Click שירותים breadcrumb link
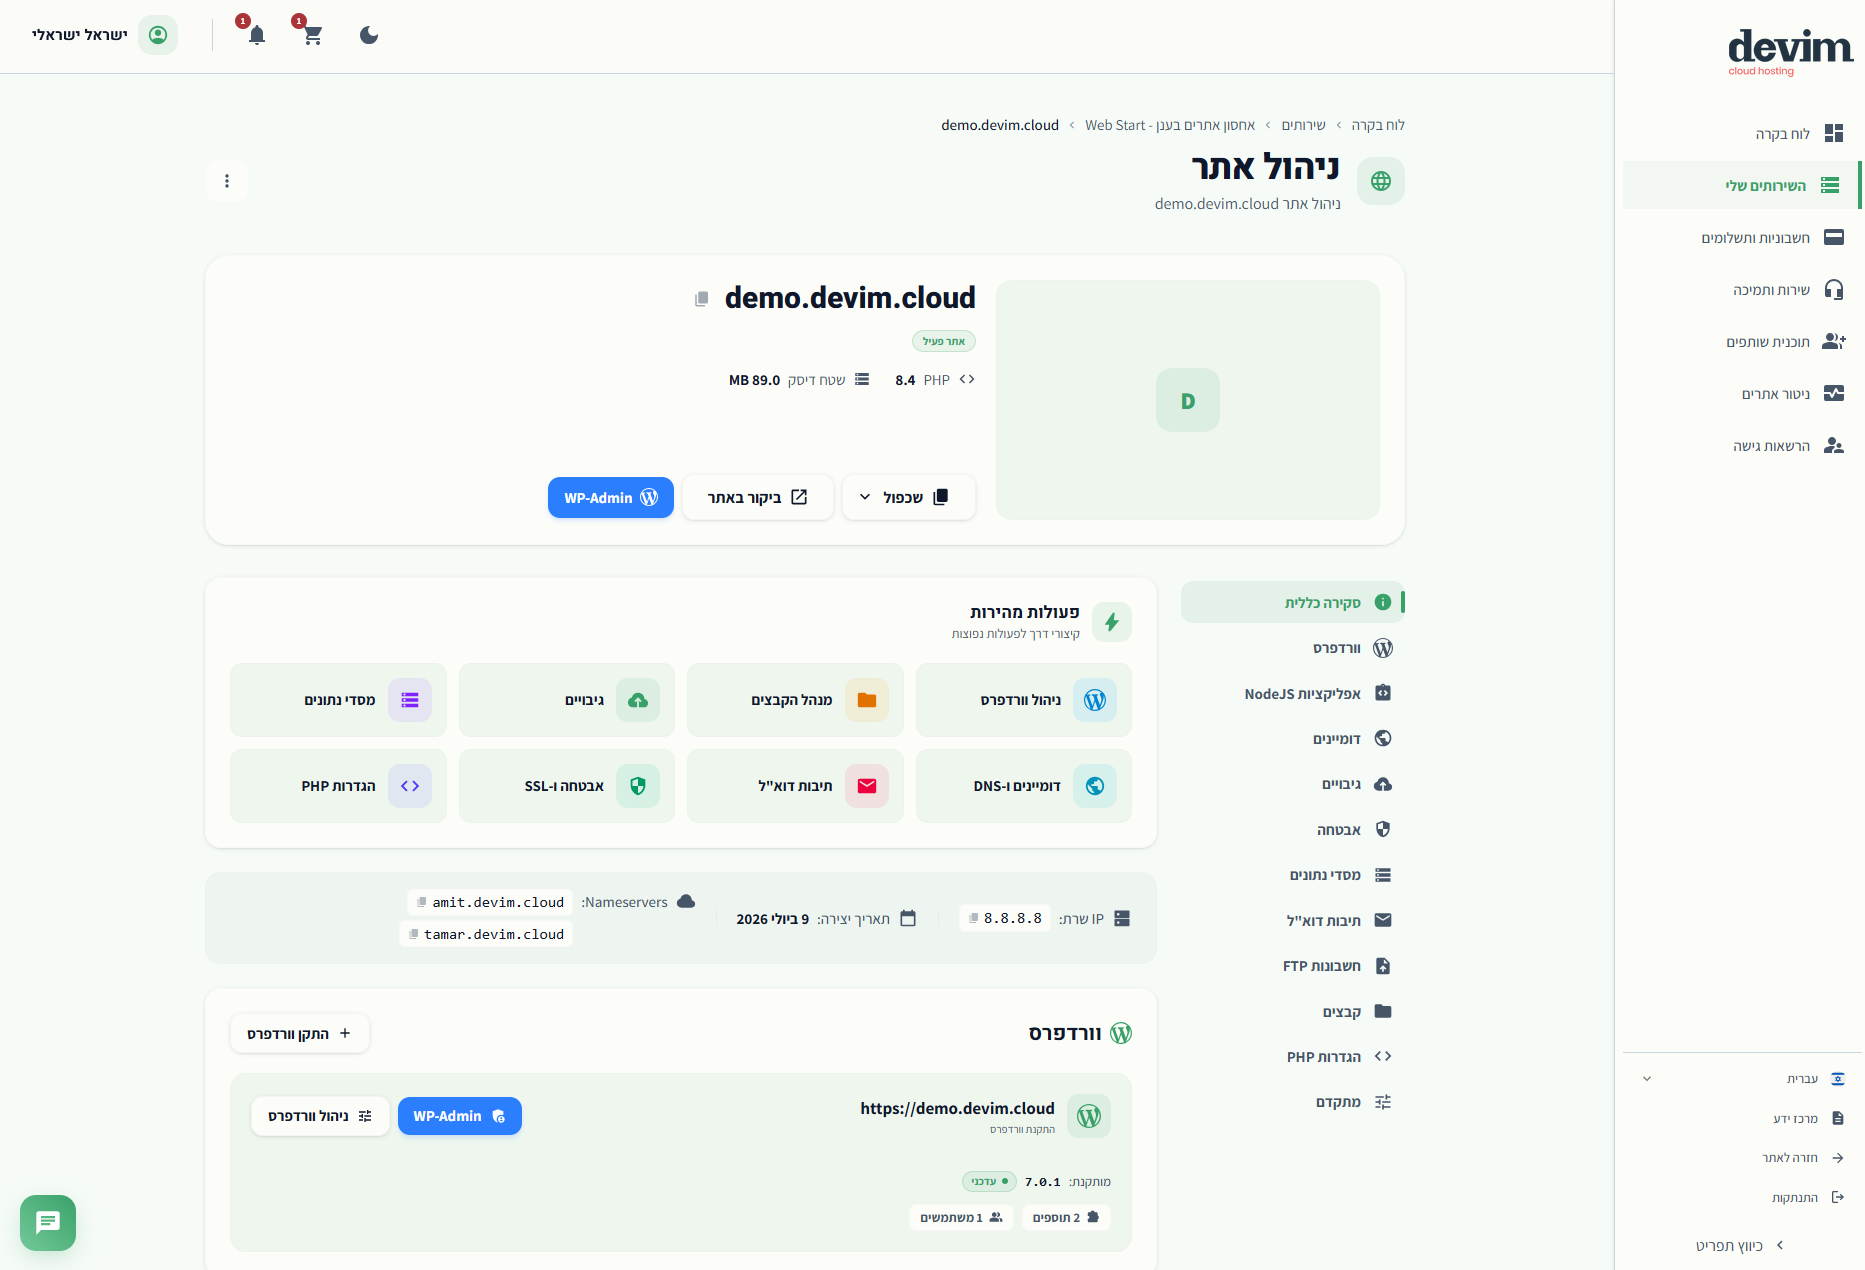 tap(1303, 125)
